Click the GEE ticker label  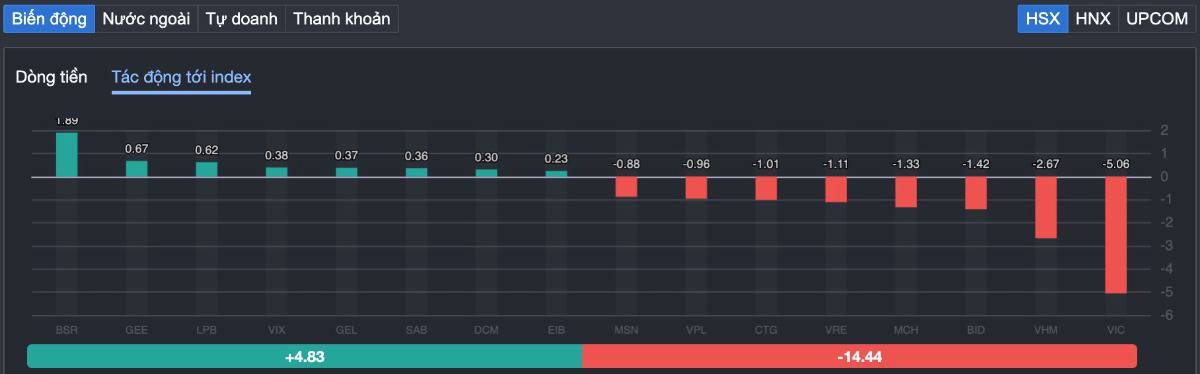click(137, 329)
